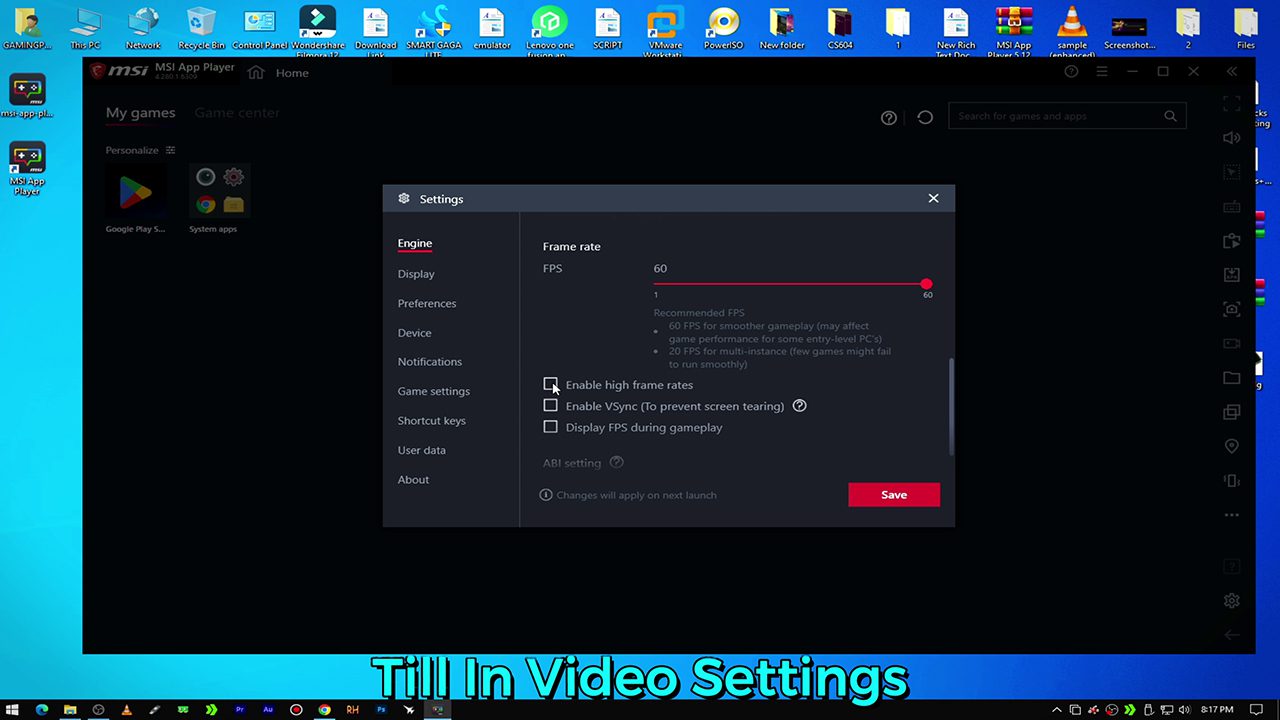Click the volume icon in side toolbar
Screen dimensions: 1280x720
[x=1232, y=138]
